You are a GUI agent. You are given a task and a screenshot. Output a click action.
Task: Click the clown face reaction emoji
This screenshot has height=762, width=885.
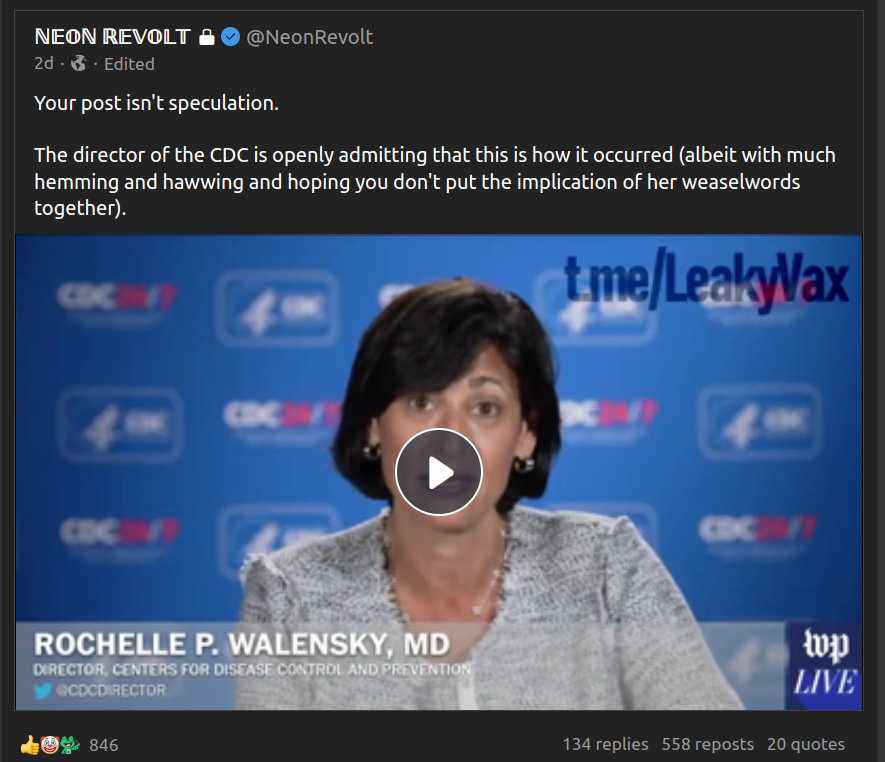[50, 745]
